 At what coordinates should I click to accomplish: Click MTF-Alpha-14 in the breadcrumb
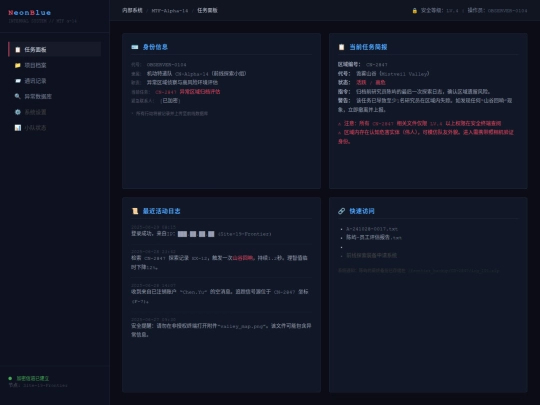[170, 11]
